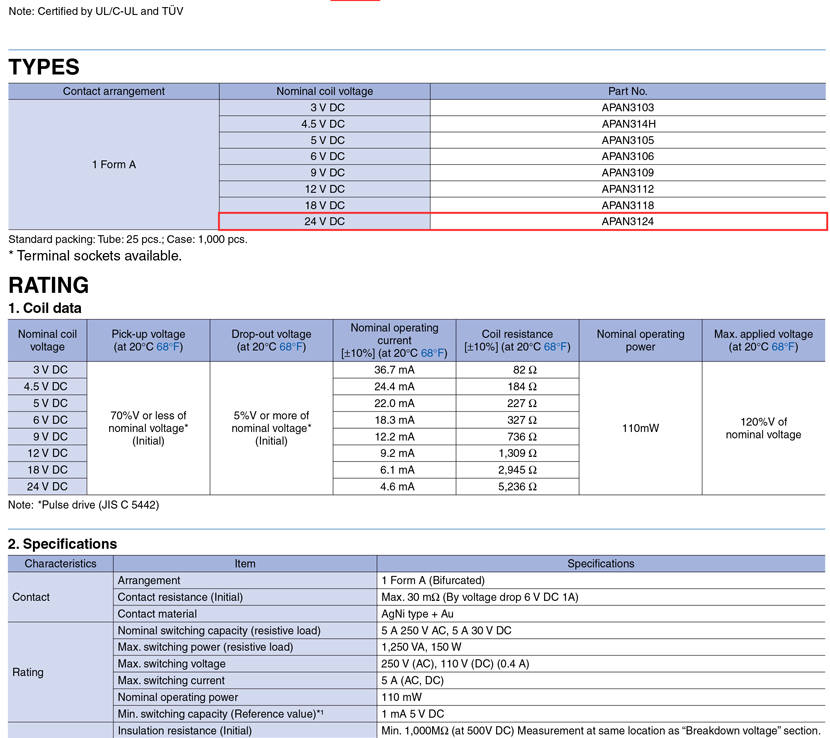Click part number APAN3112

click(x=627, y=189)
